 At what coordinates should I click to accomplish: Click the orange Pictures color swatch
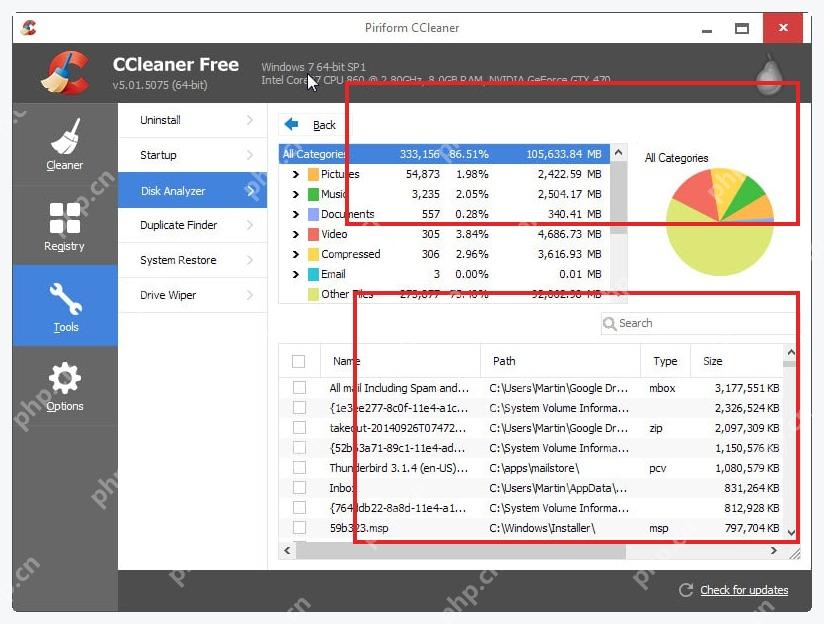[313, 174]
